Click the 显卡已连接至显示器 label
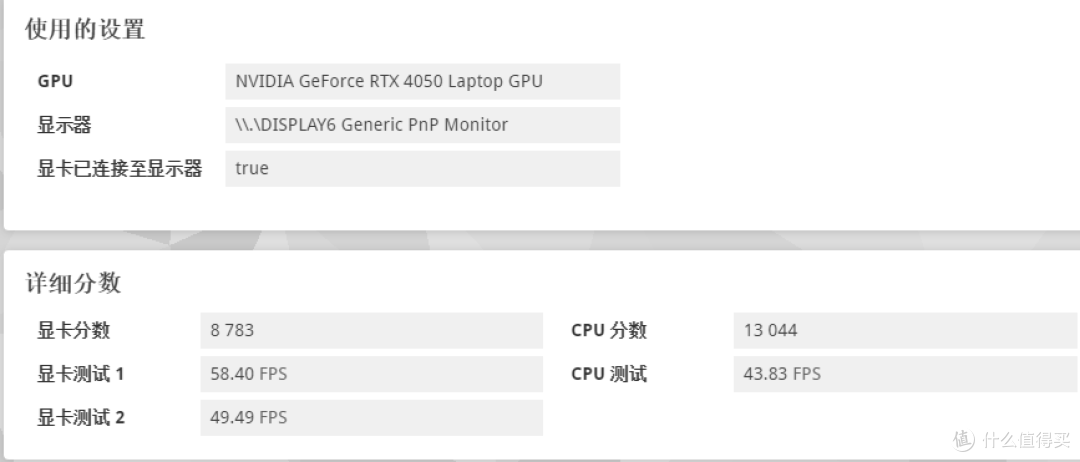 (119, 169)
